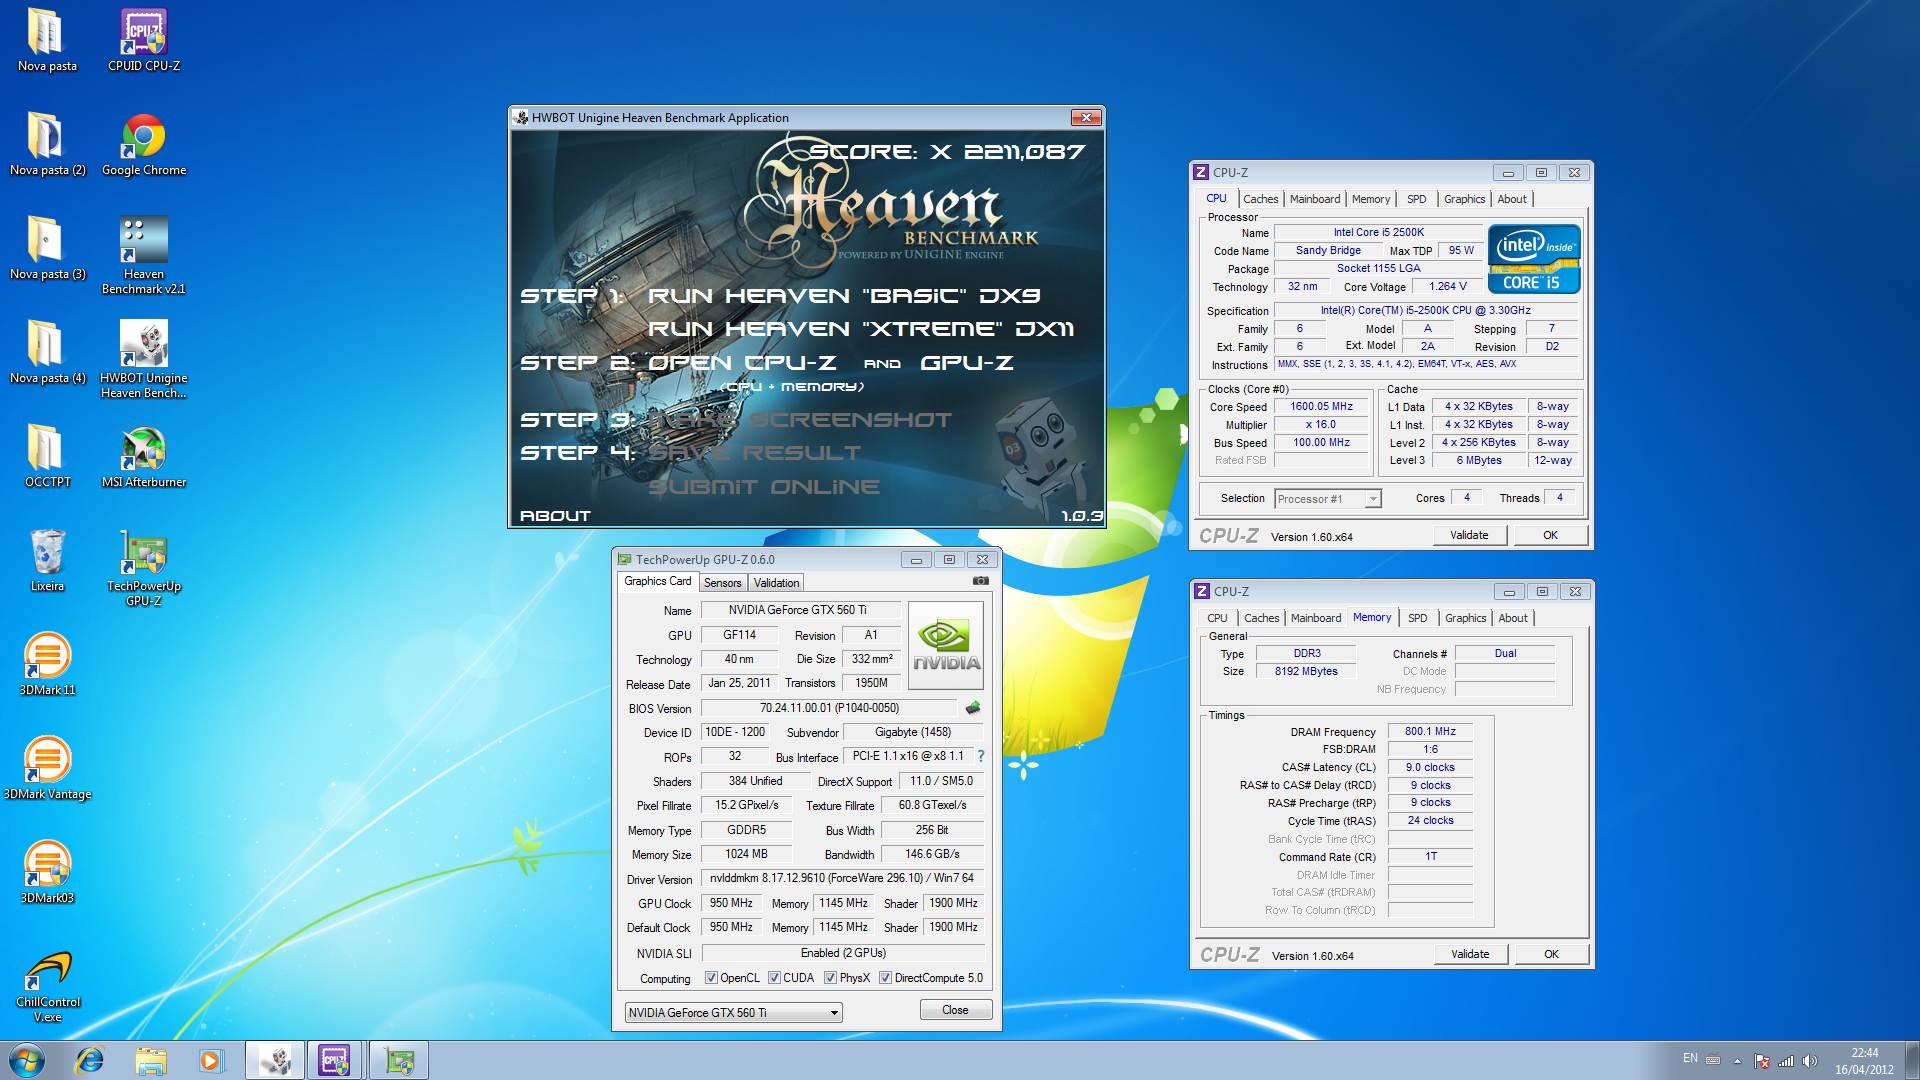The image size is (1920, 1080).
Task: Open About tab in upper CPU-Z window
Action: [1511, 199]
